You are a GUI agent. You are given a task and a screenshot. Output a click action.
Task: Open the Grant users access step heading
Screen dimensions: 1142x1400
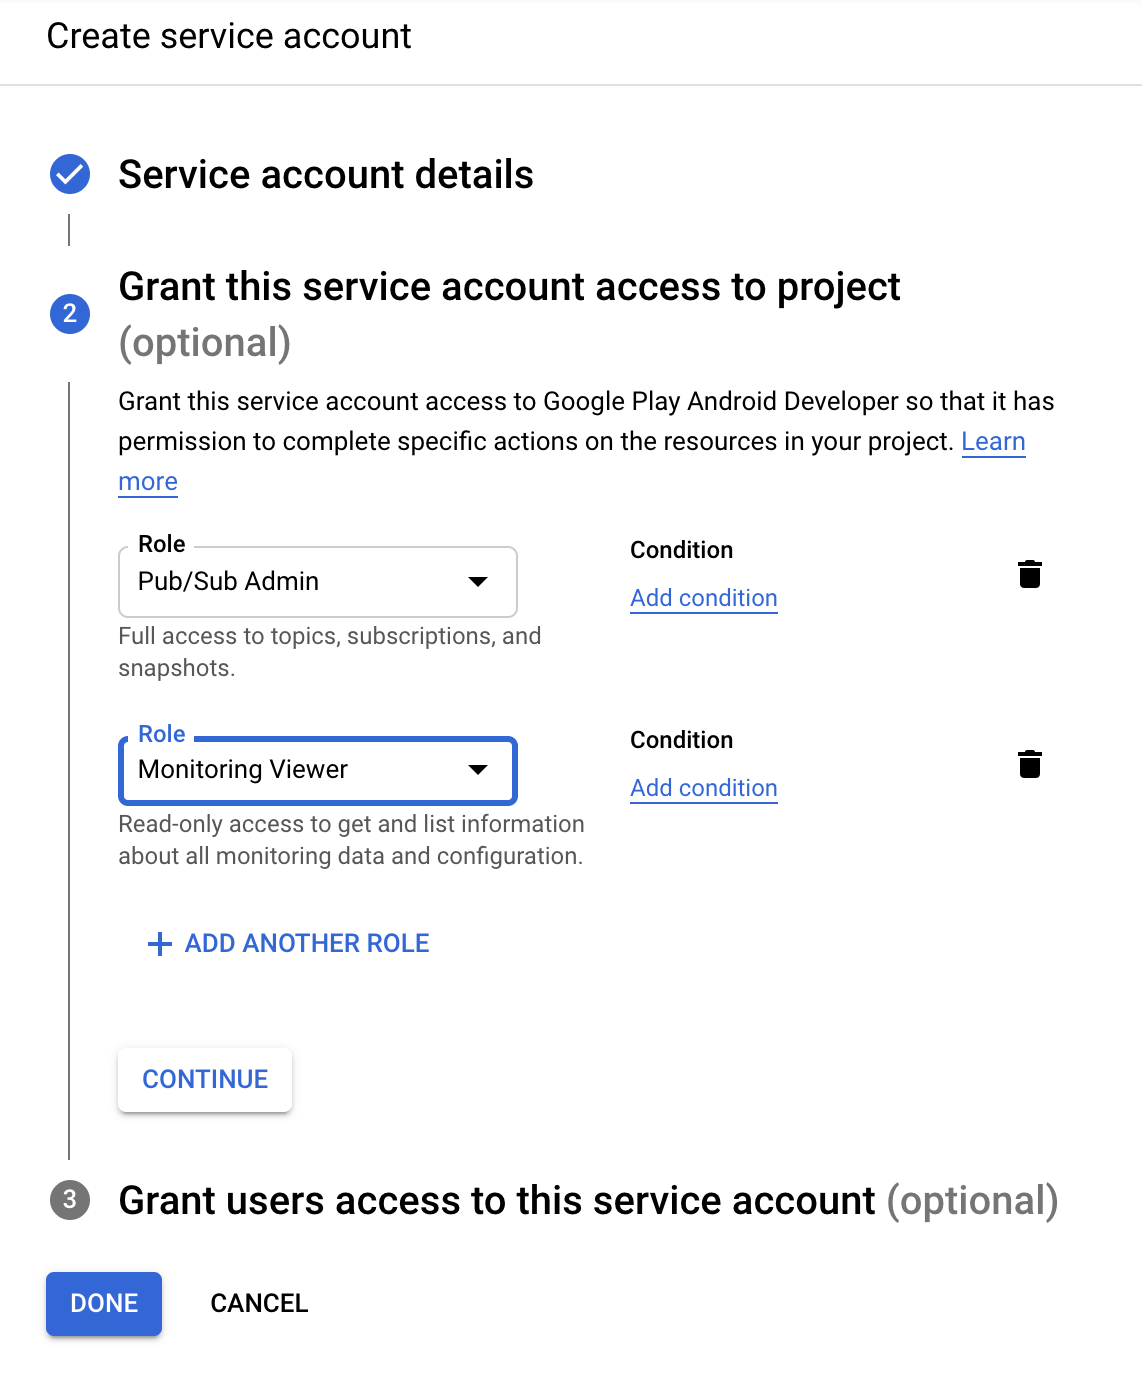pyautogui.click(x=588, y=1200)
